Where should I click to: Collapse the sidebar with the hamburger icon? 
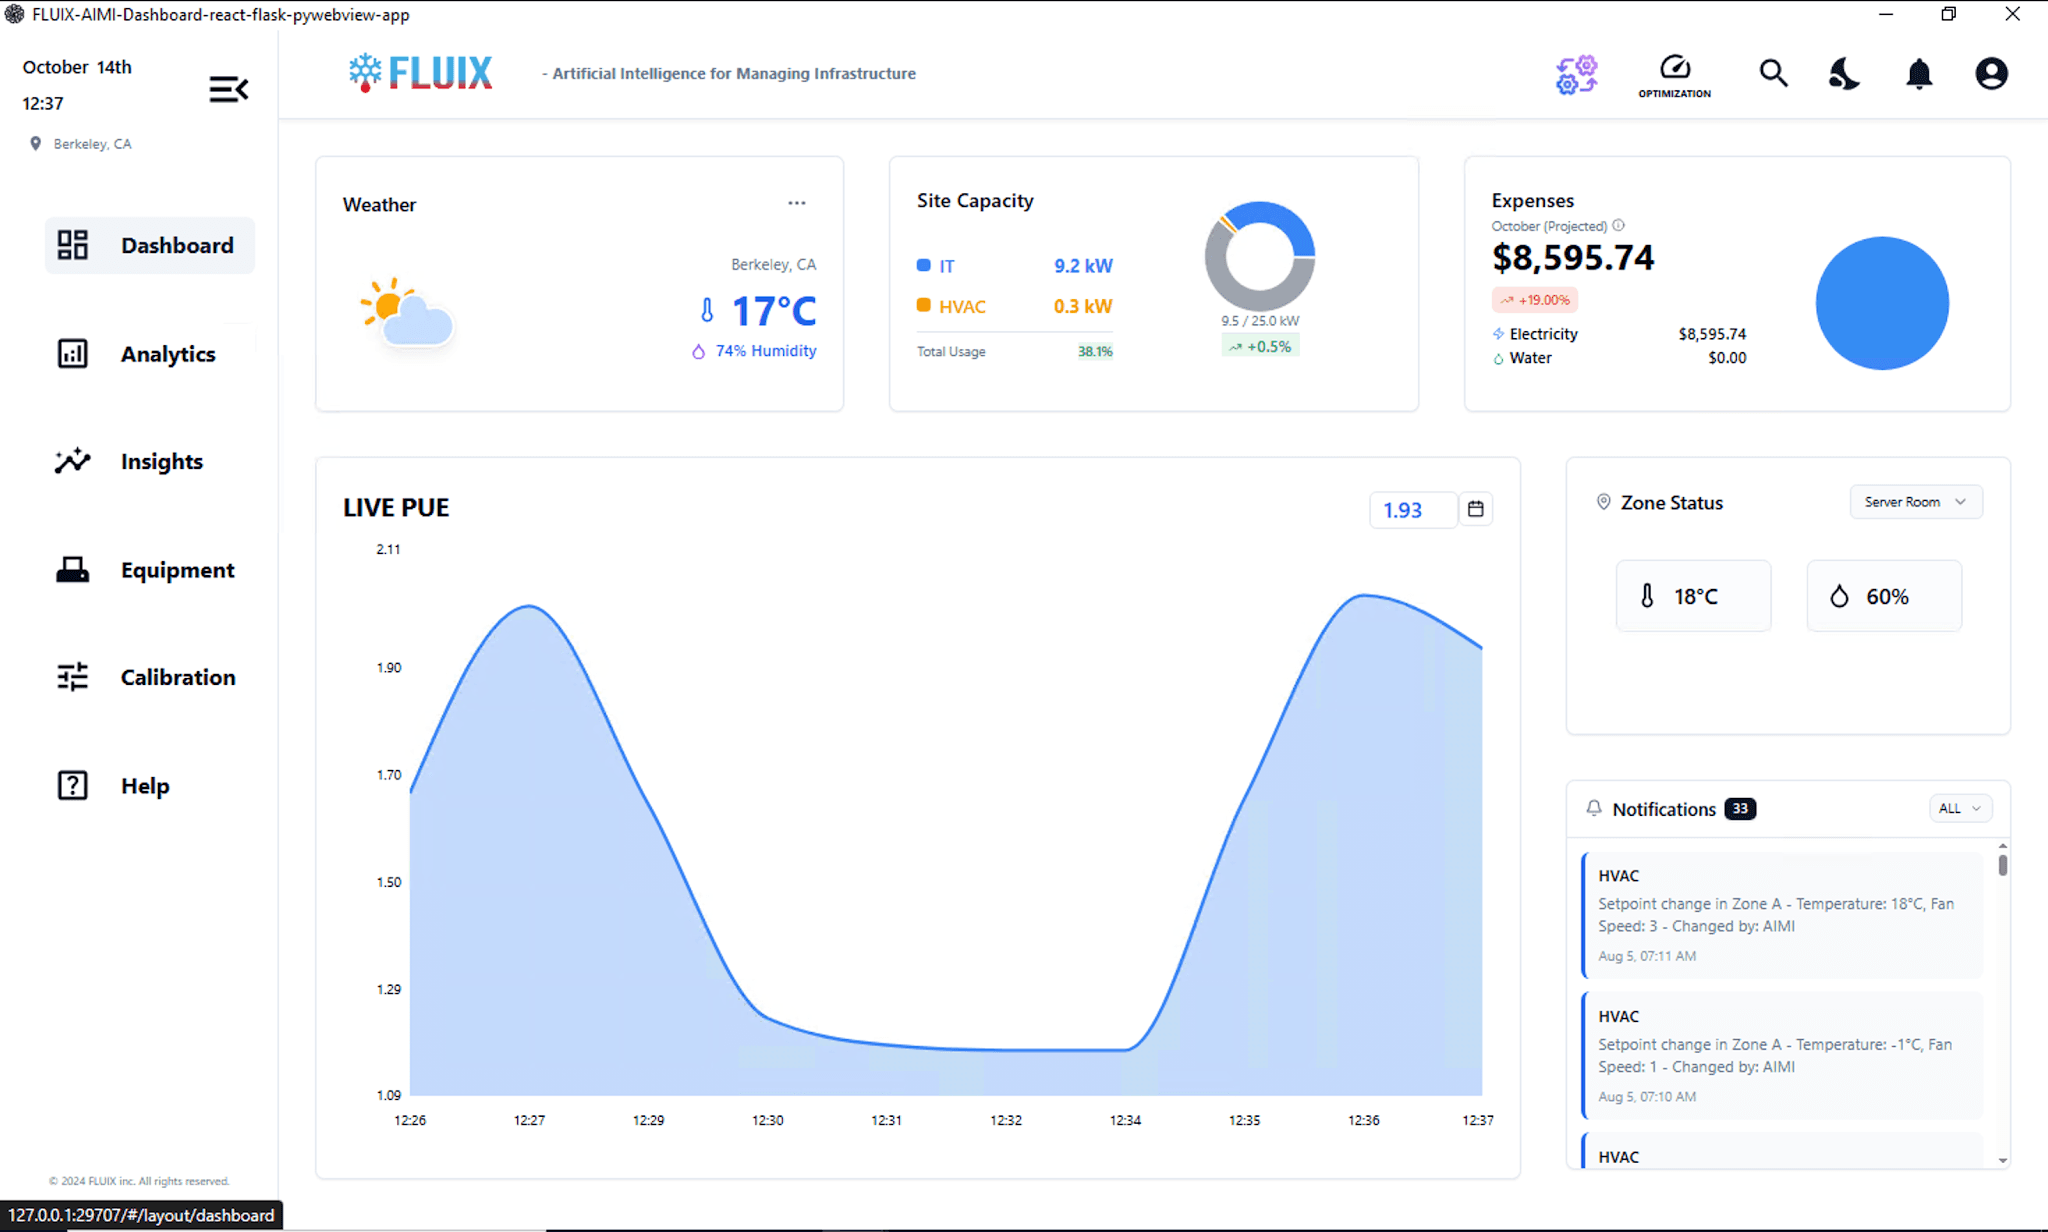(228, 89)
